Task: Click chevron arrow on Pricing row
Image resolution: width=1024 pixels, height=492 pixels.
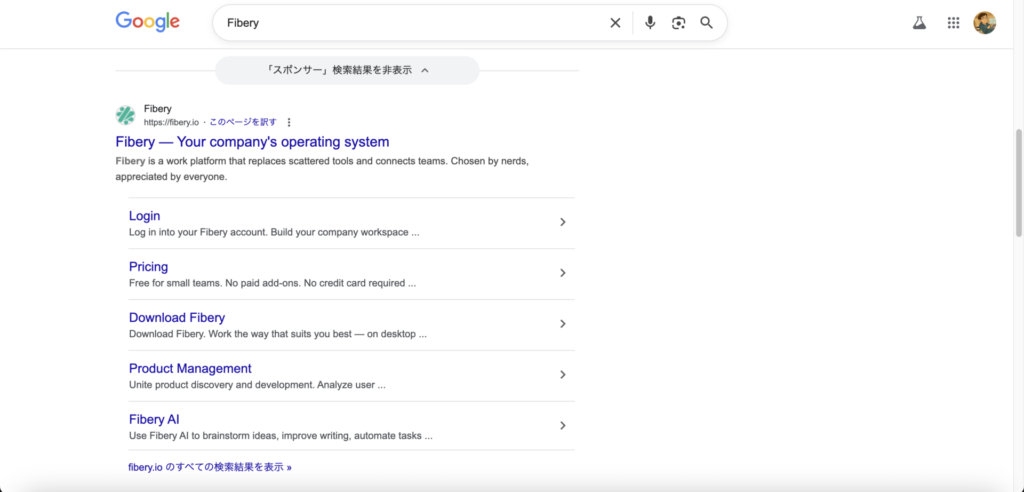Action: (x=563, y=273)
